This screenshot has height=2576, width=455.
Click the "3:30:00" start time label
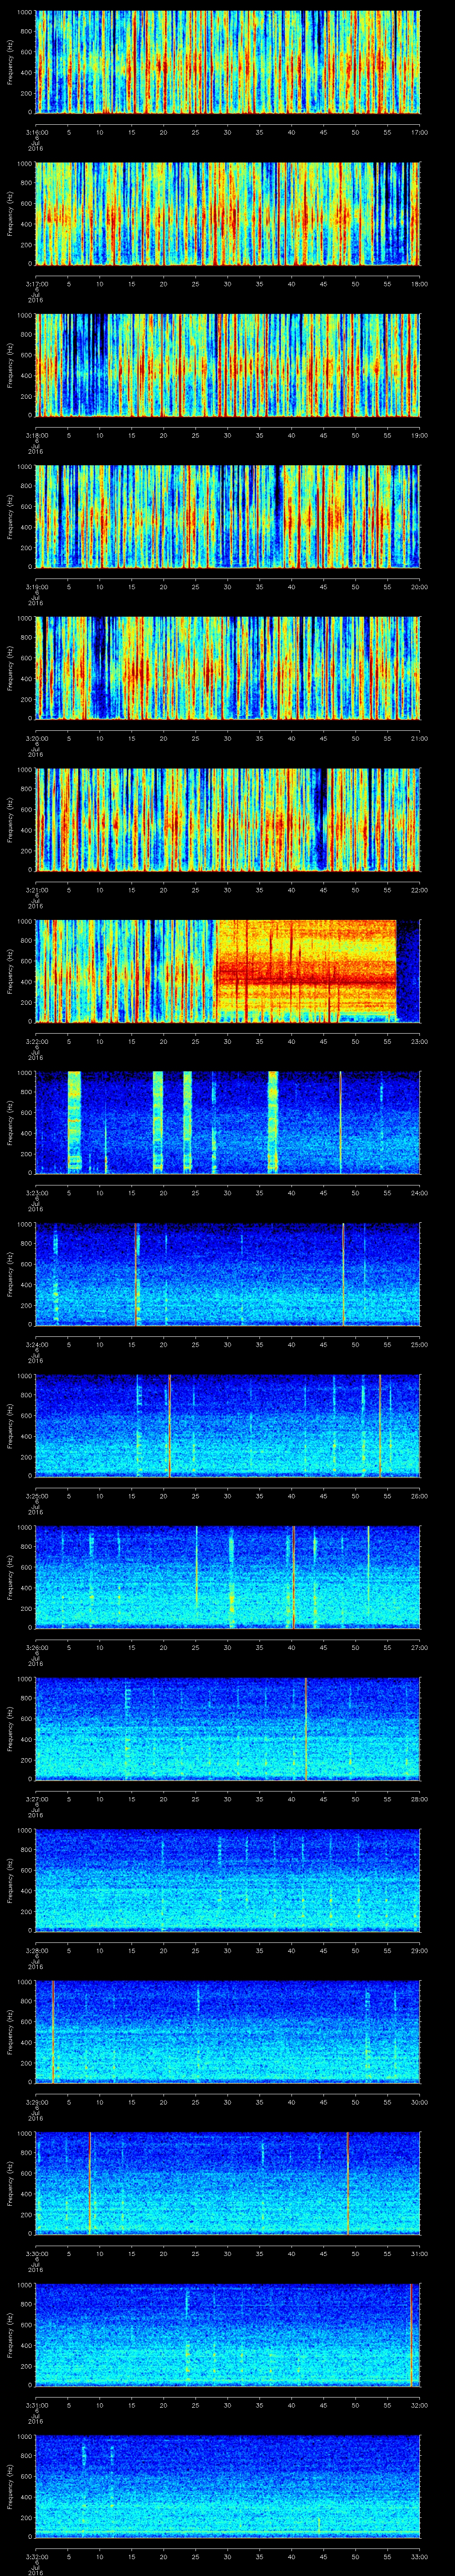coord(36,2253)
